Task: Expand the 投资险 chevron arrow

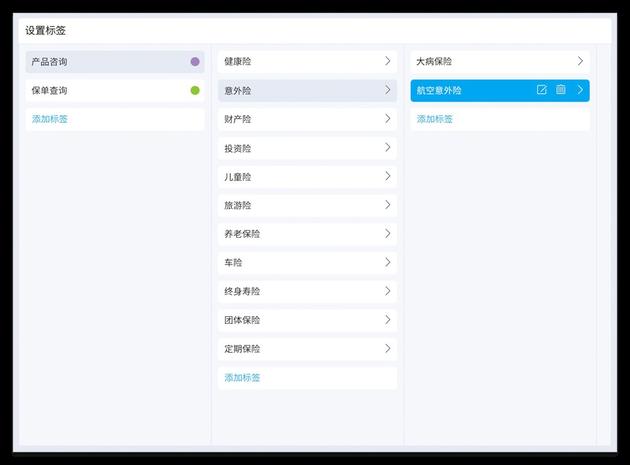Action: 388,147
